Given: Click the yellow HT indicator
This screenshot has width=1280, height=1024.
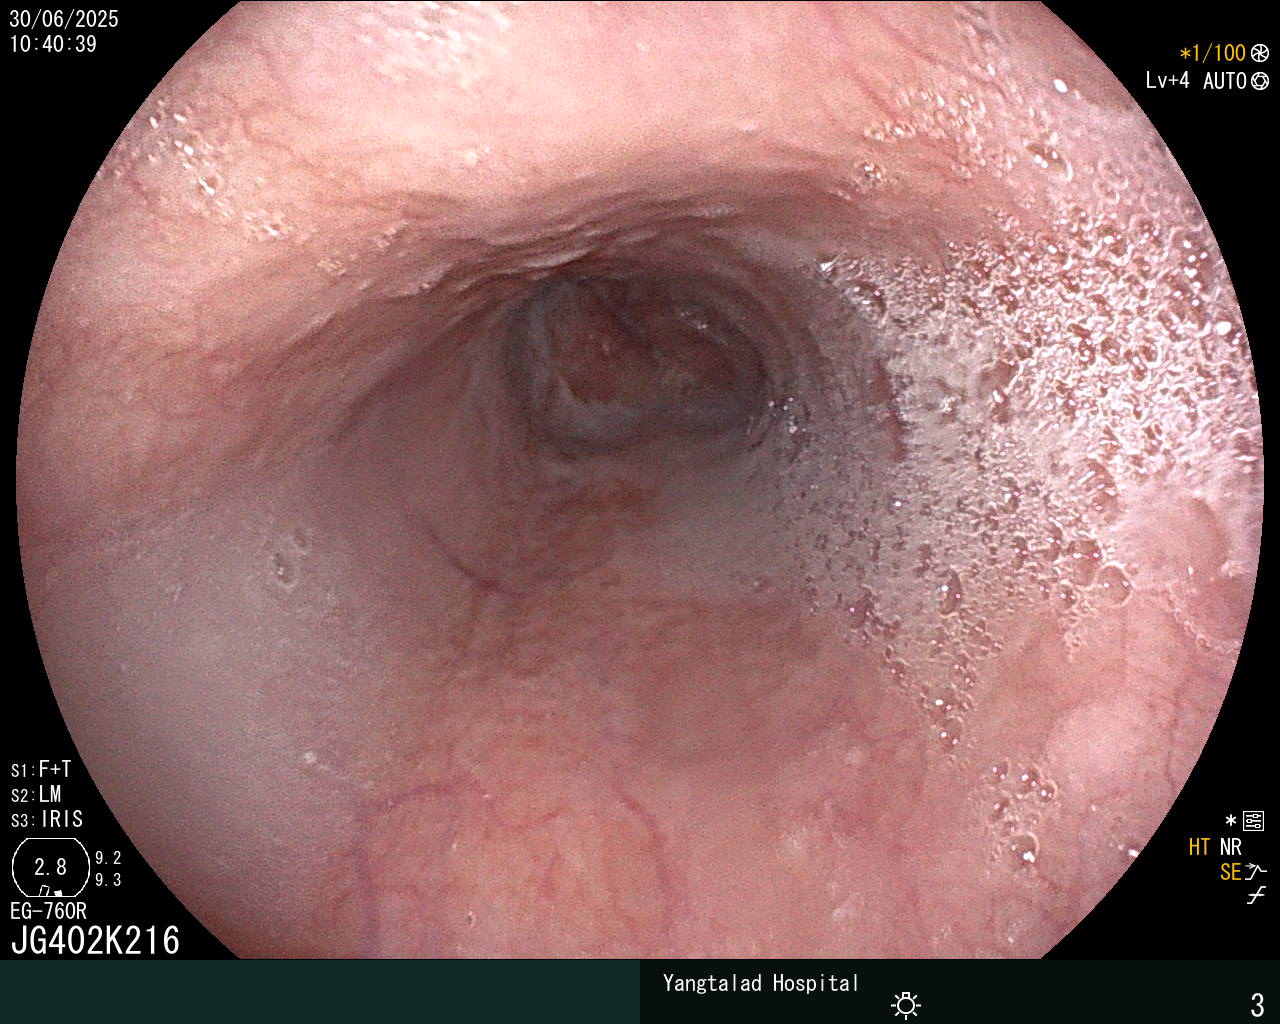Looking at the screenshot, I should point(1199,847).
